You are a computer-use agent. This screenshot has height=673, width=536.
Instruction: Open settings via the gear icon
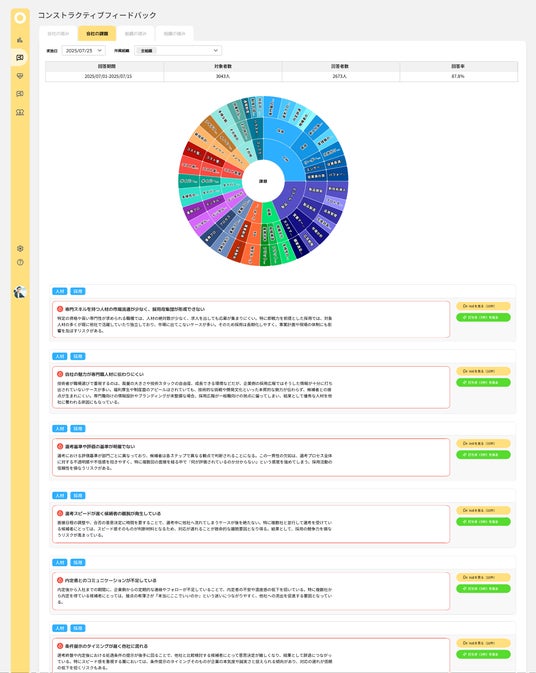click(x=20, y=249)
